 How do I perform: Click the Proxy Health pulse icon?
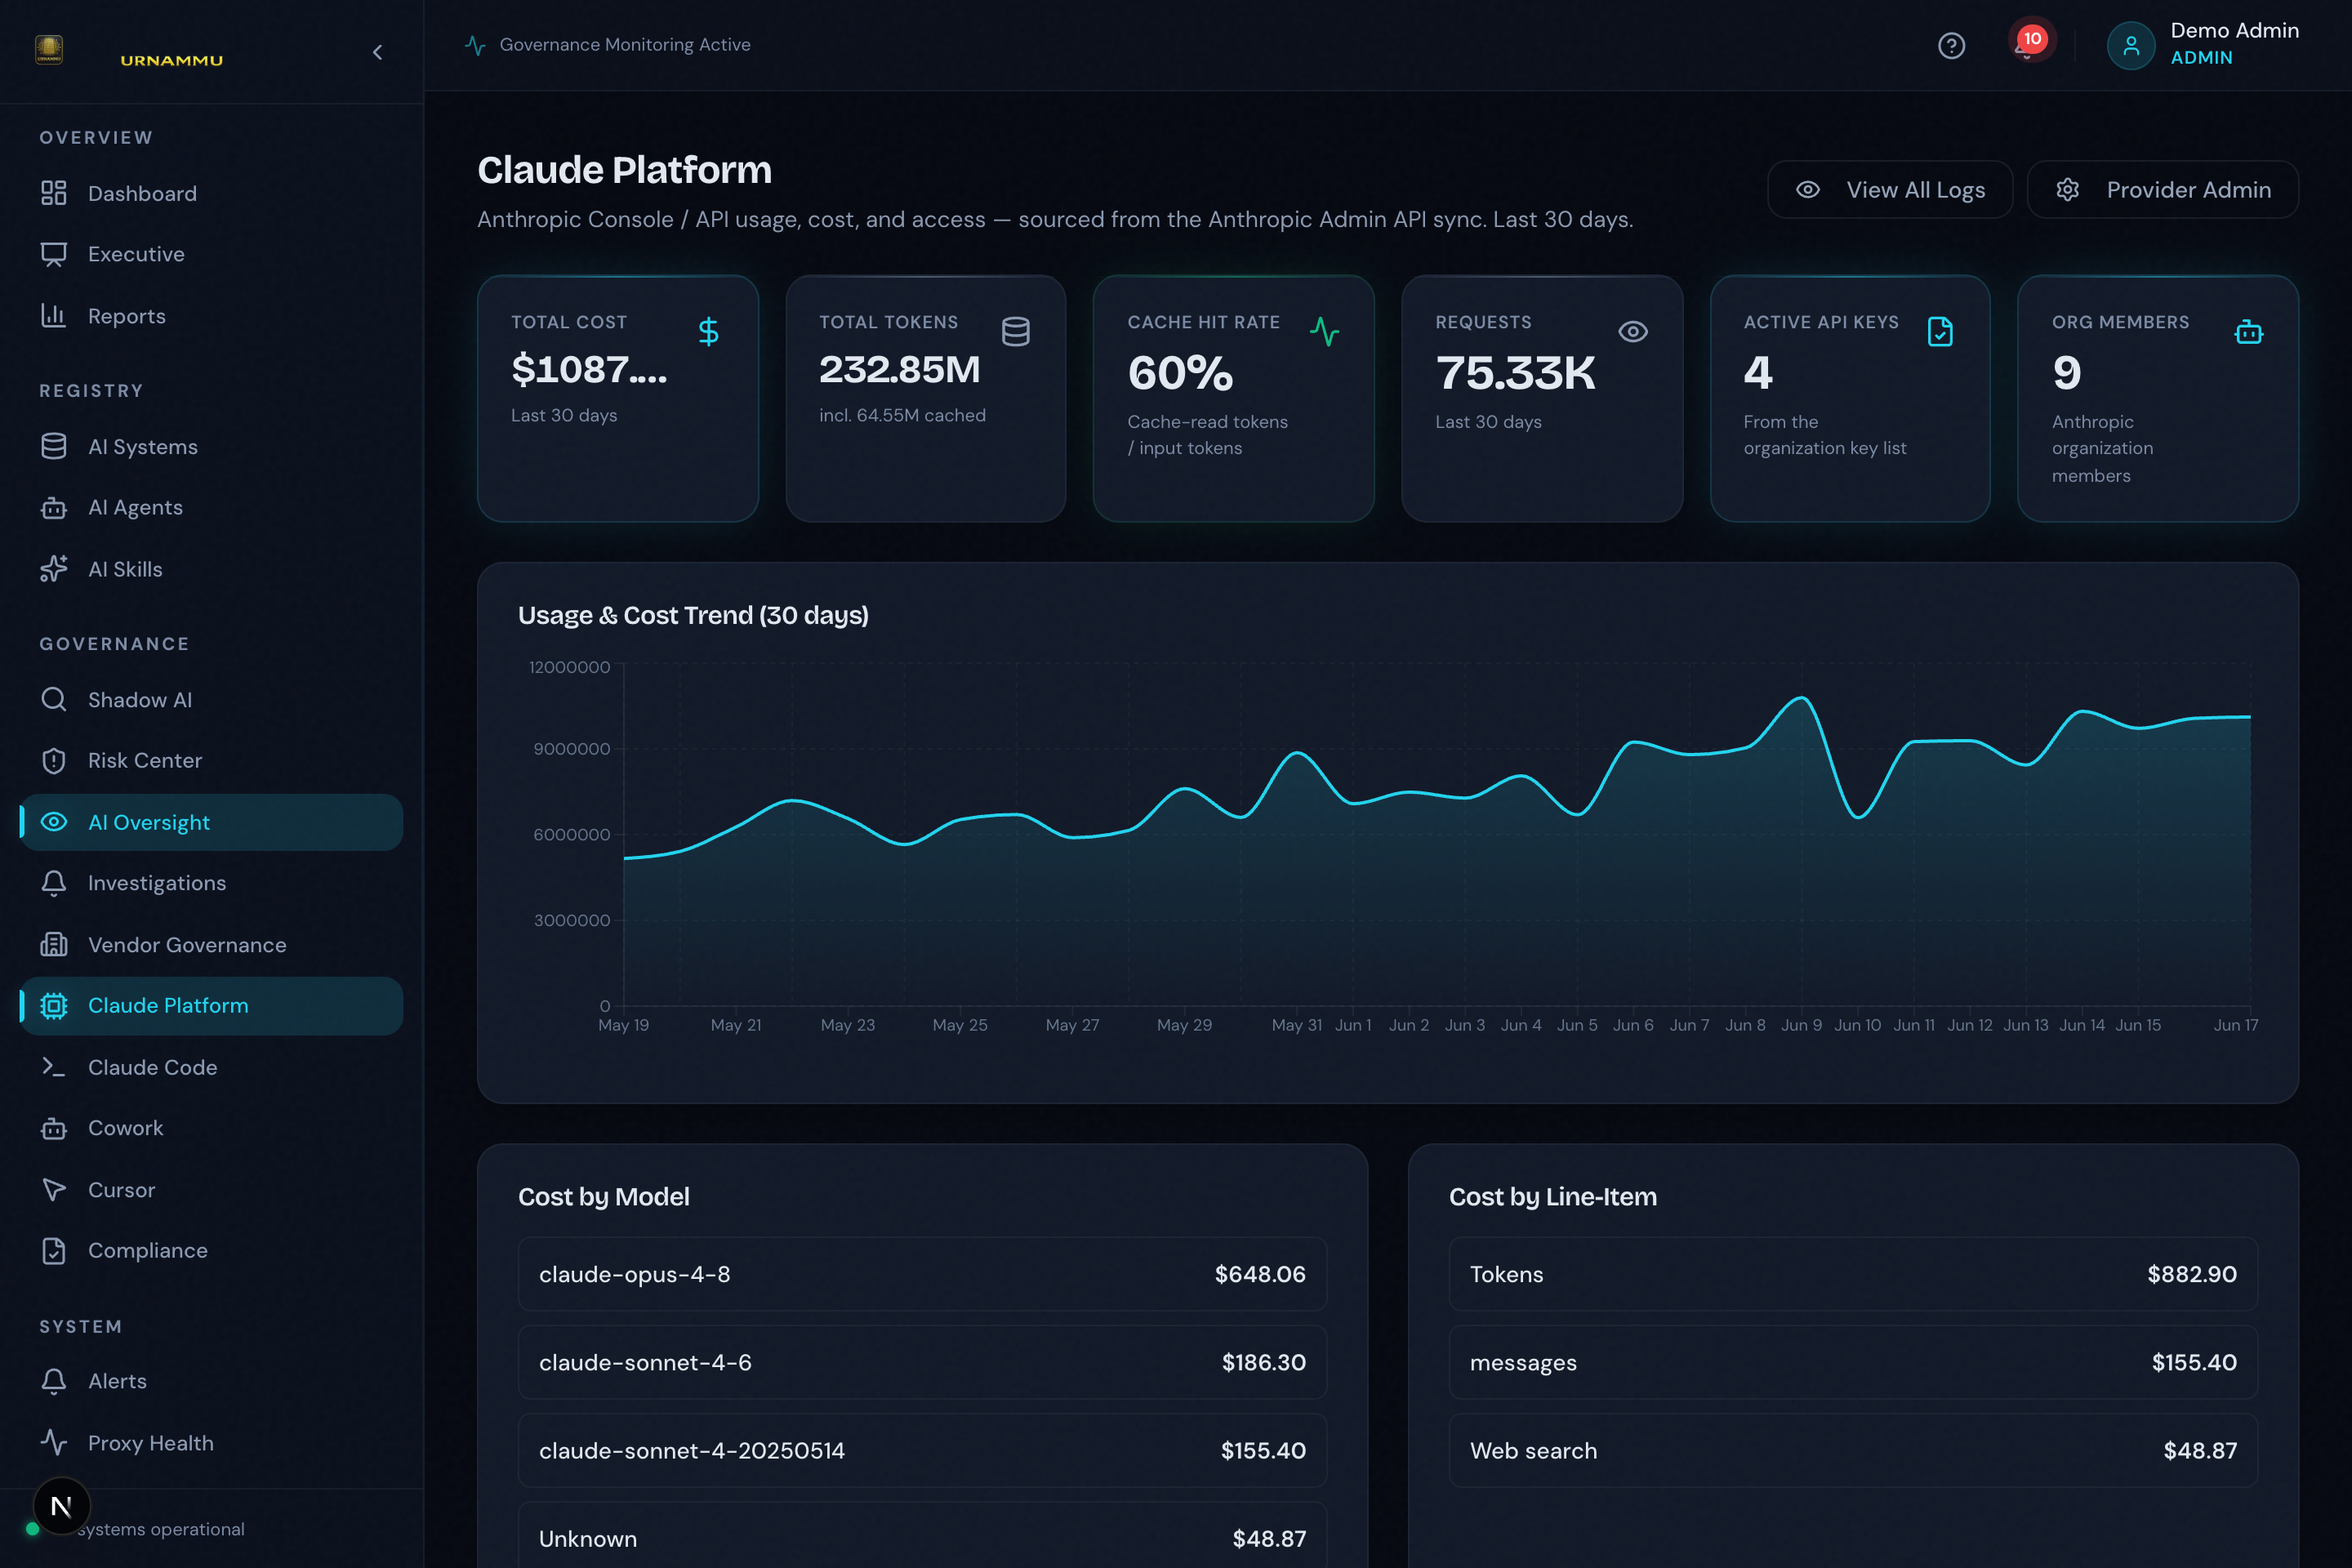pos(54,1443)
